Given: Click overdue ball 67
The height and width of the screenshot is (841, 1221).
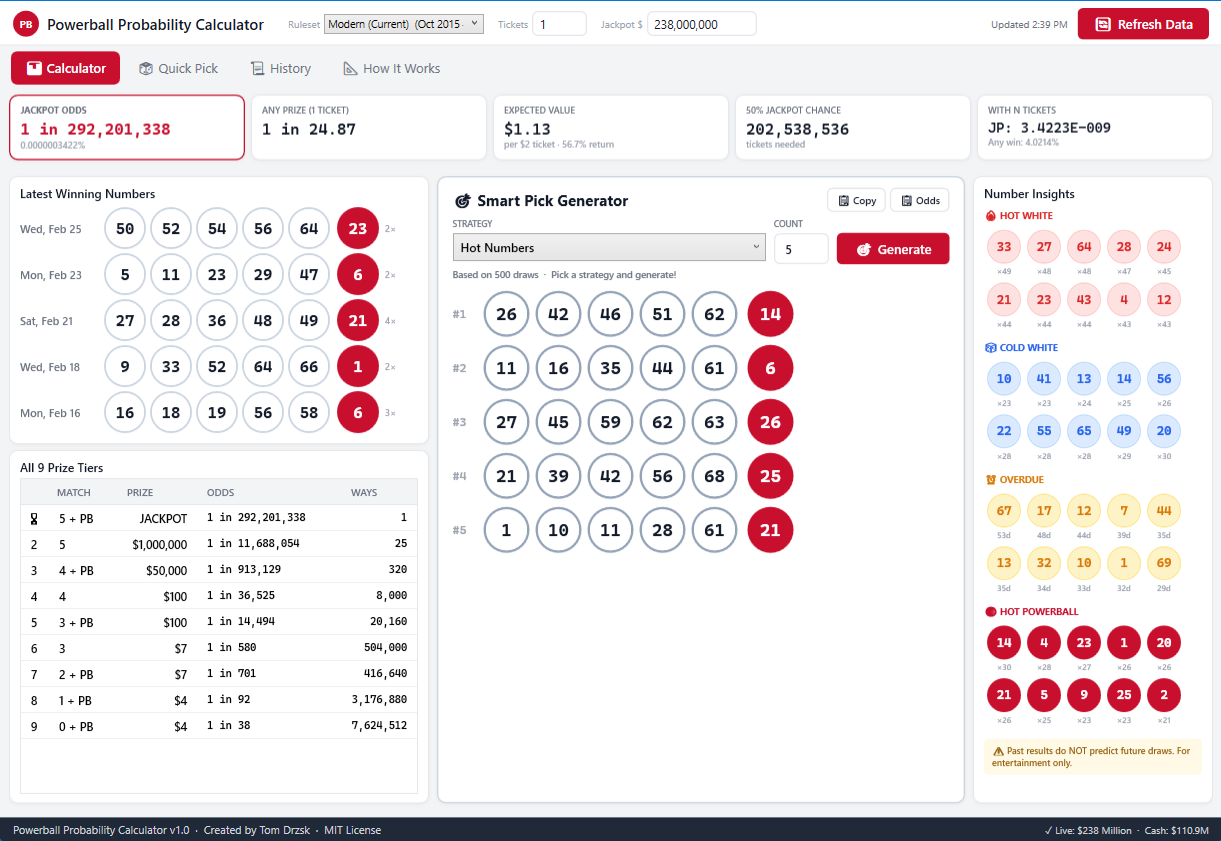Looking at the screenshot, I should pos(1004,511).
